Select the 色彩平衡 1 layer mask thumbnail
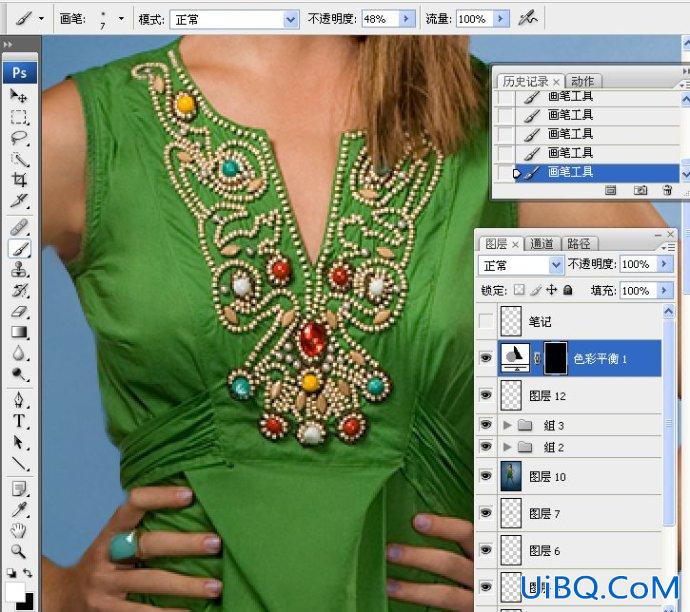 tap(555, 358)
